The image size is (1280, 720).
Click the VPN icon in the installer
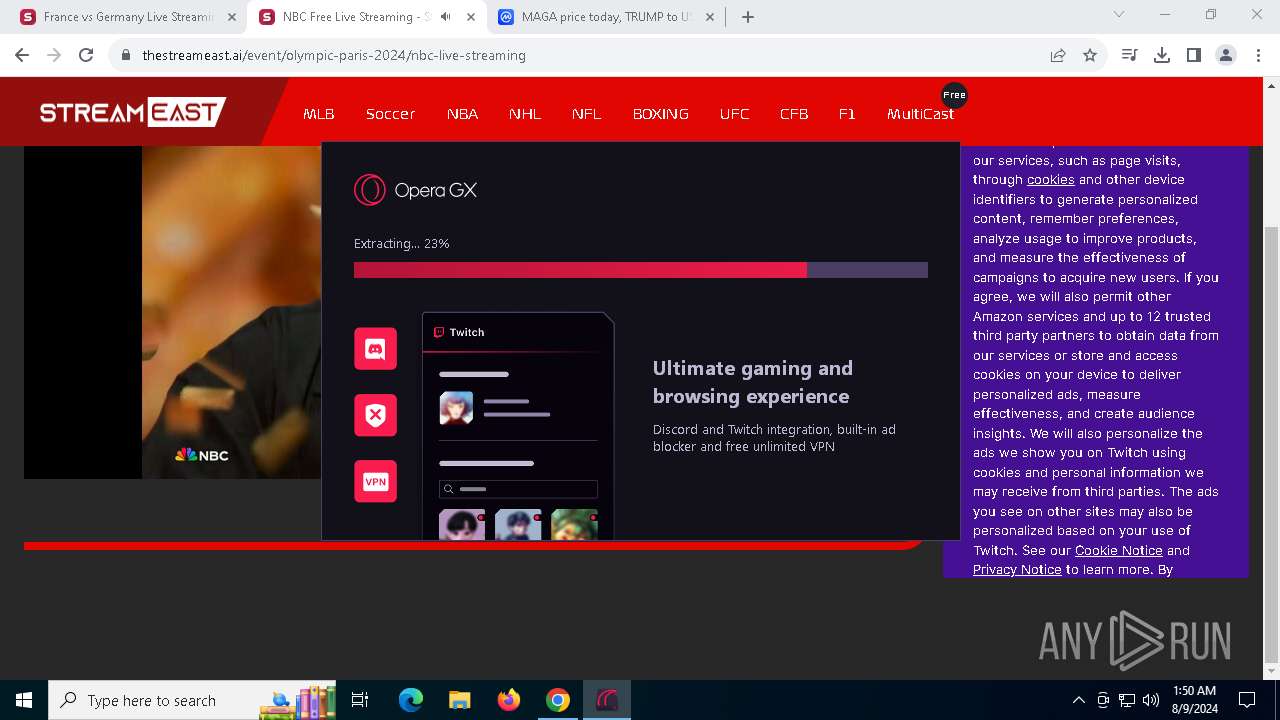[375, 481]
